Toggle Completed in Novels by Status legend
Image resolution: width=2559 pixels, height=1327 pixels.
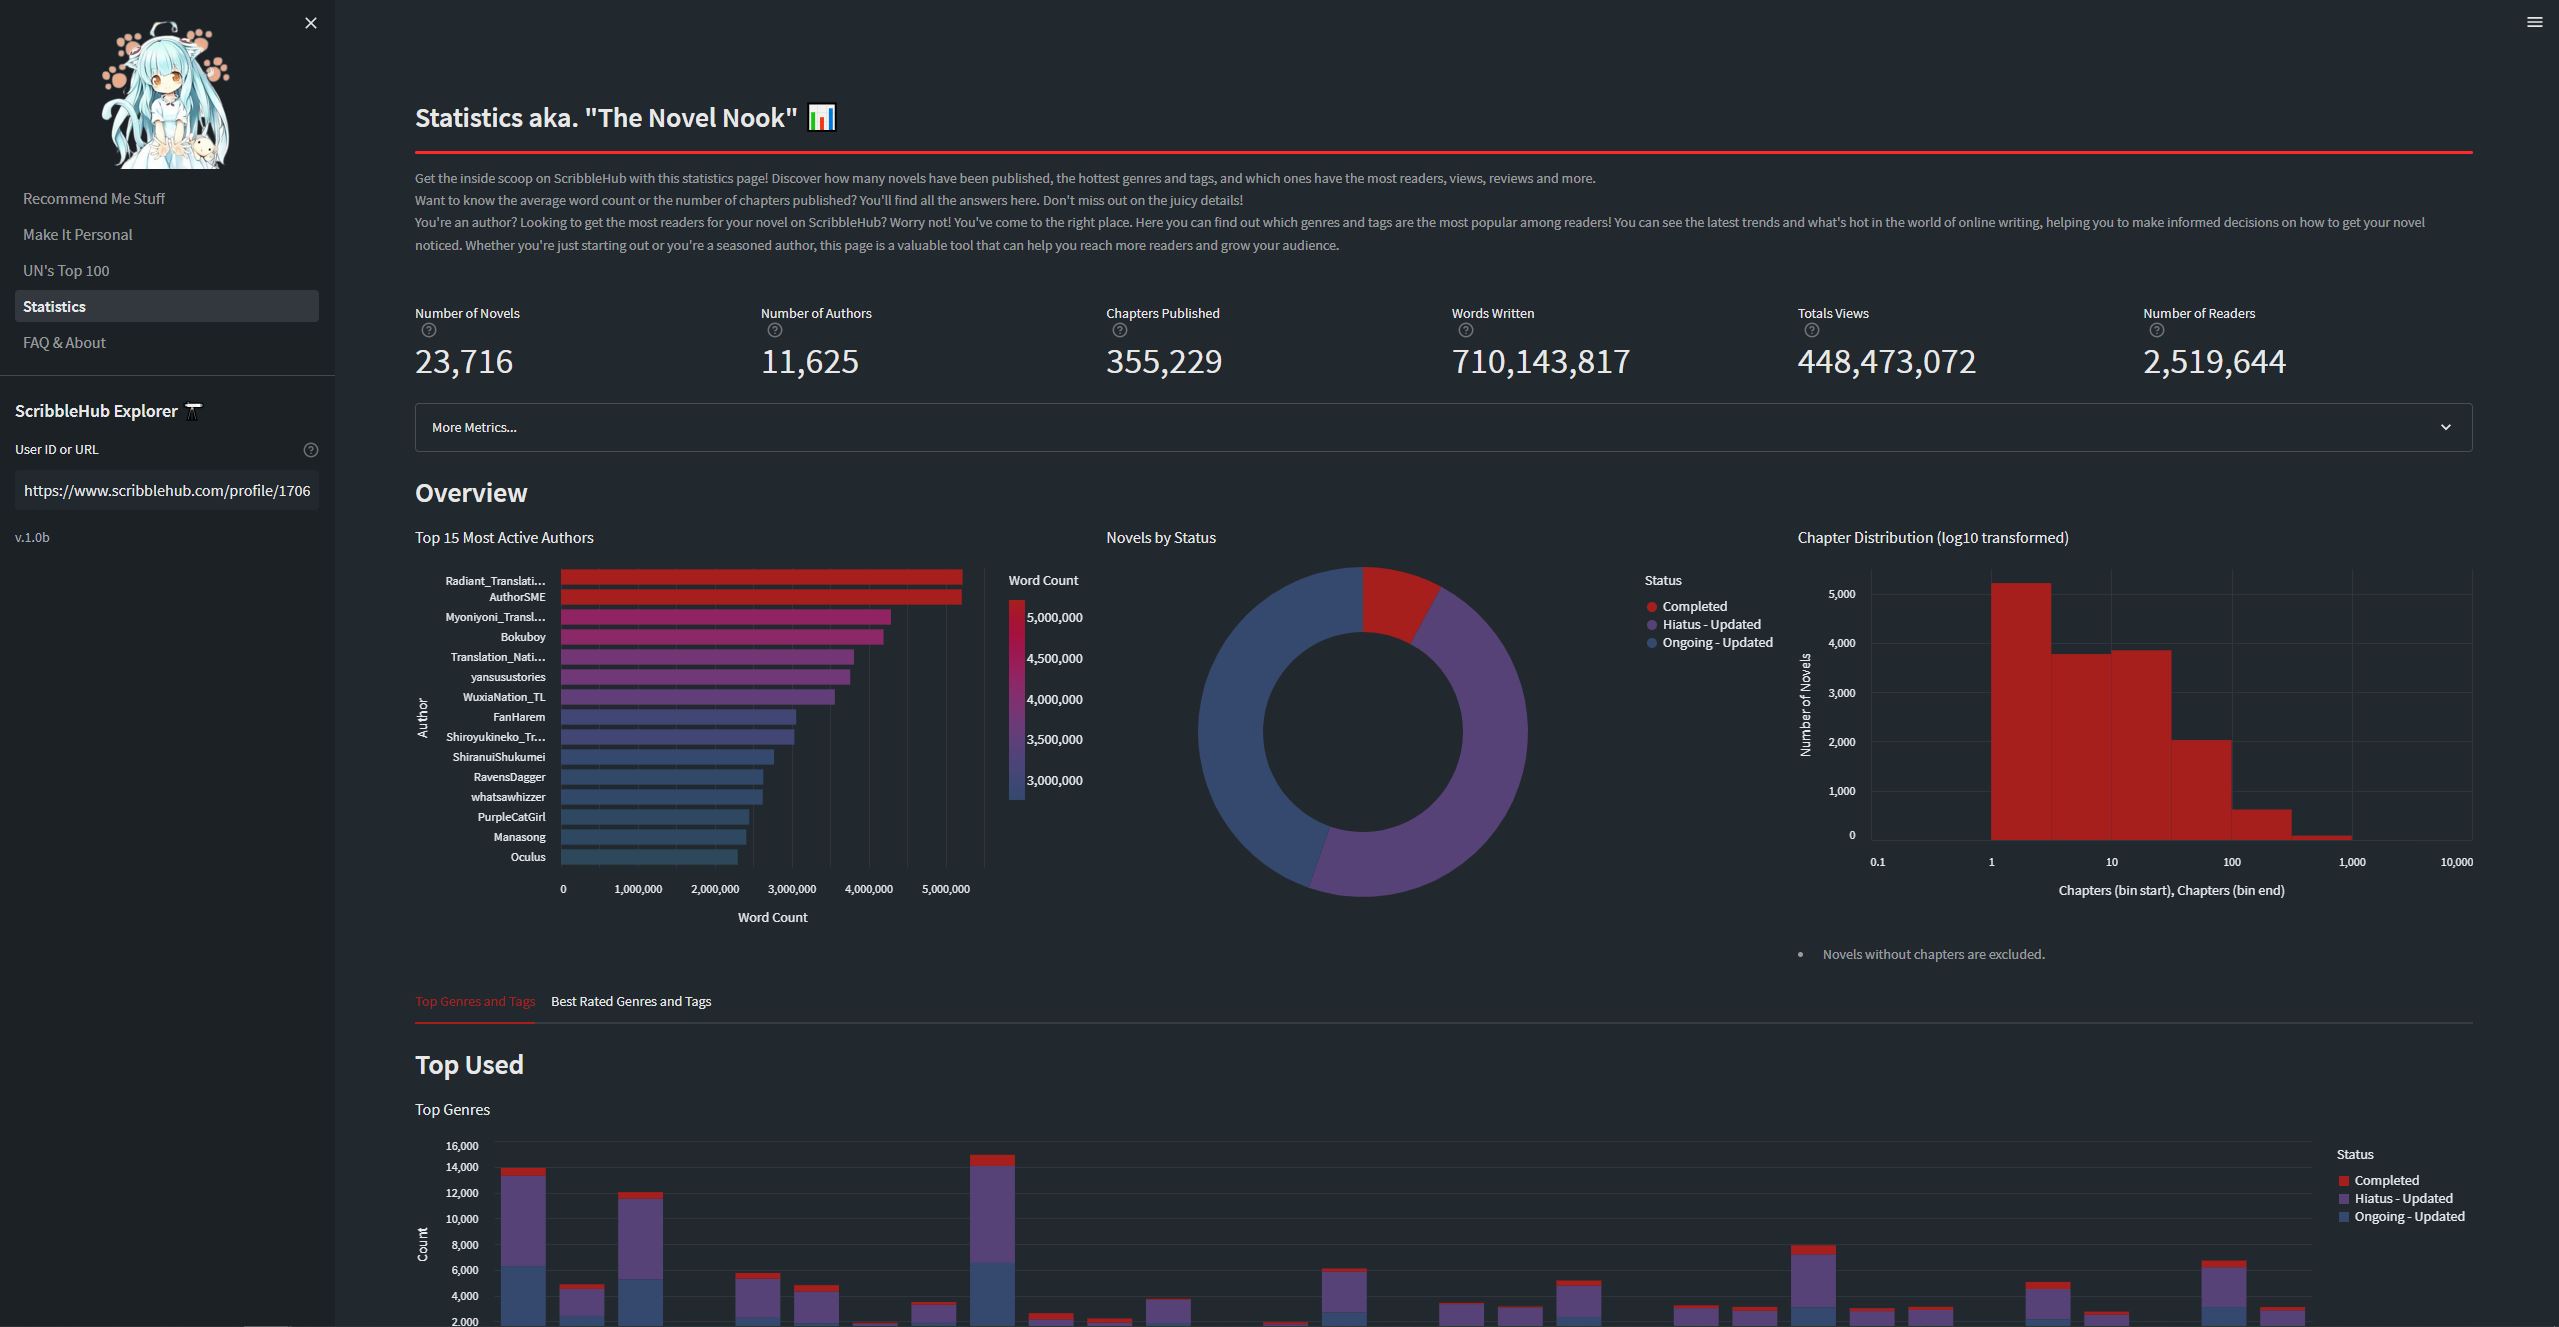point(1693,606)
